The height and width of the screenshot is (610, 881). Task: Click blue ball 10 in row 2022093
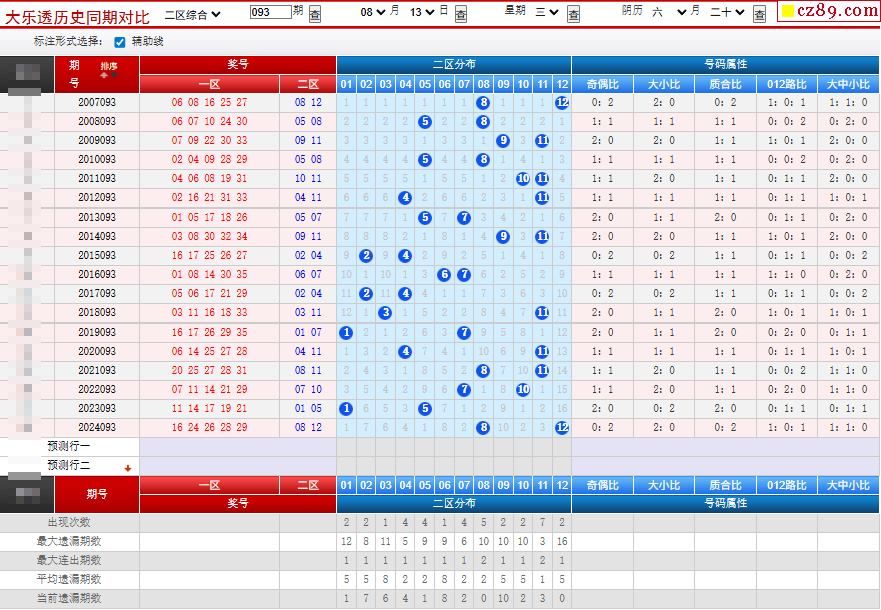click(x=523, y=390)
